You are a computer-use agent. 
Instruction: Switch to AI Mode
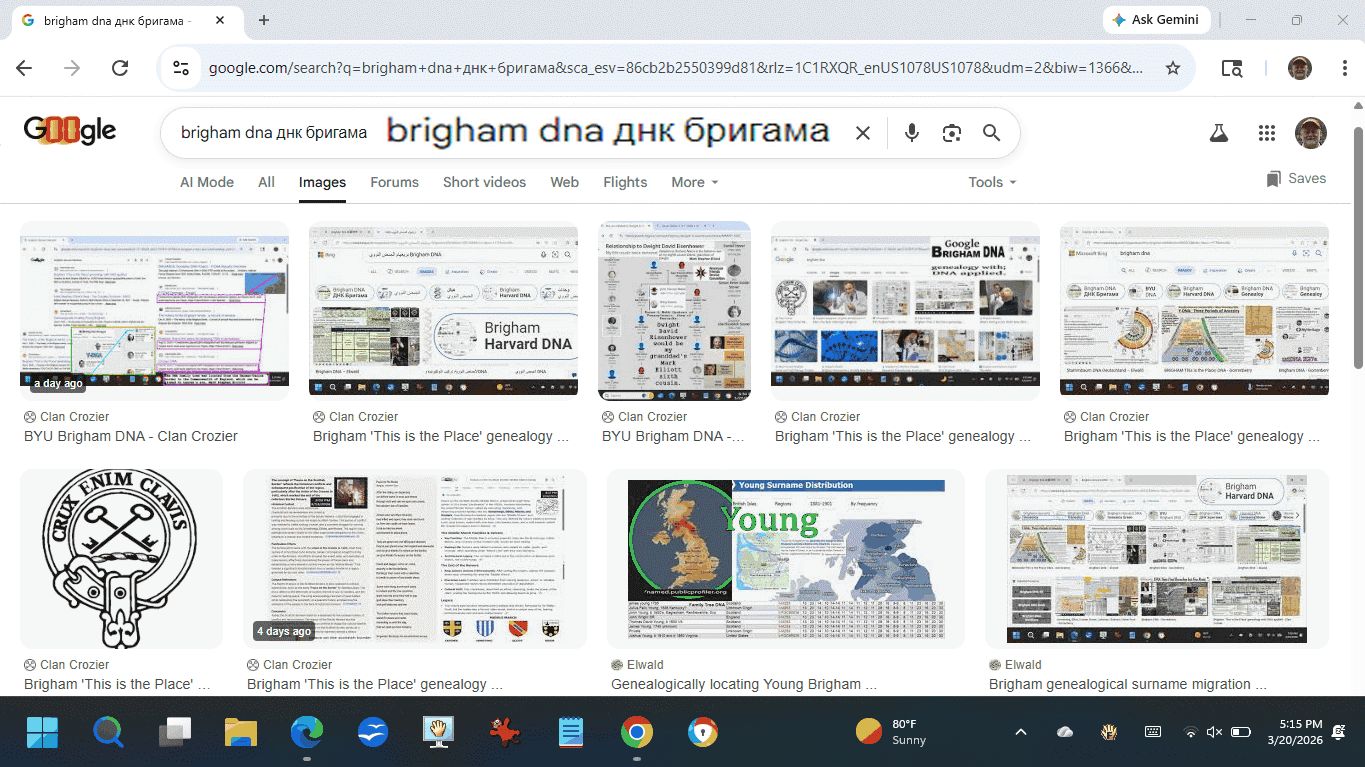[206, 182]
